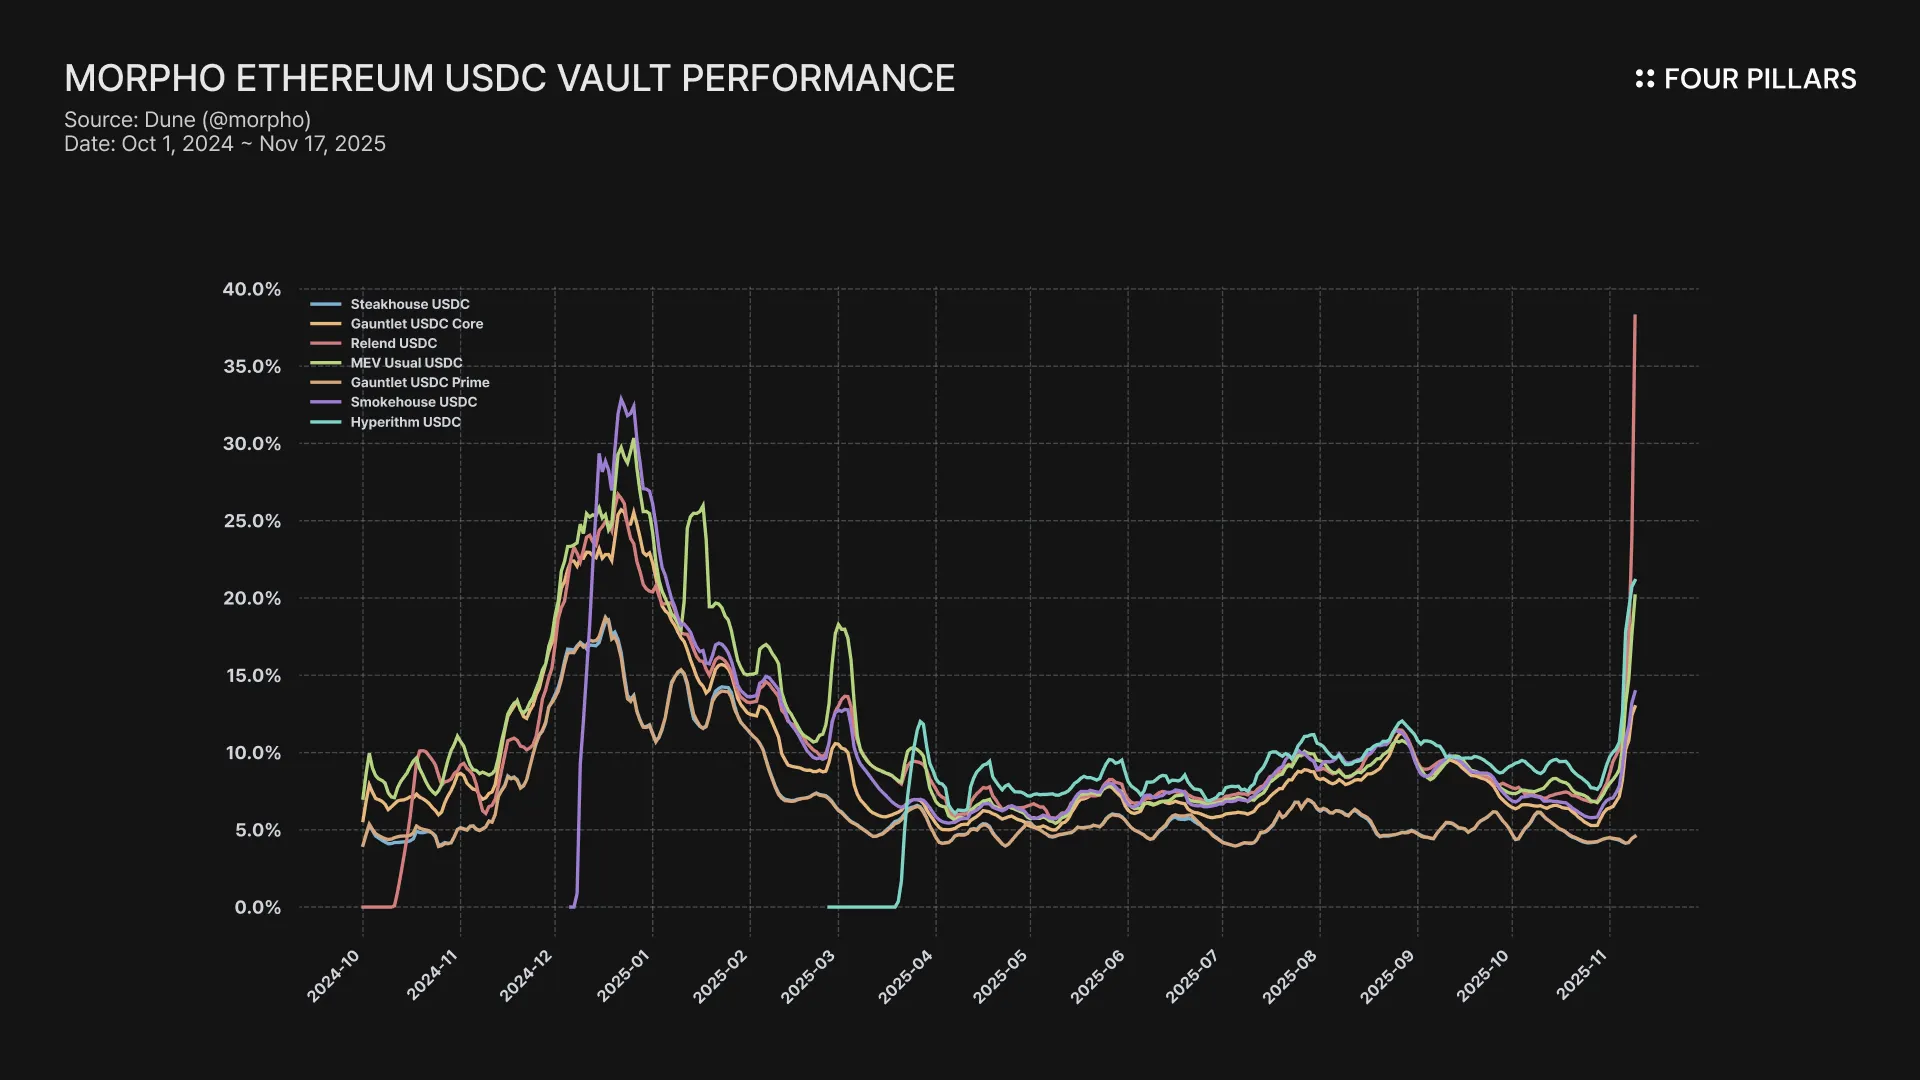This screenshot has width=1920, height=1080.
Task: Click the chart title Morpho Ethereum USDC Vault Performance
Action: (x=509, y=78)
